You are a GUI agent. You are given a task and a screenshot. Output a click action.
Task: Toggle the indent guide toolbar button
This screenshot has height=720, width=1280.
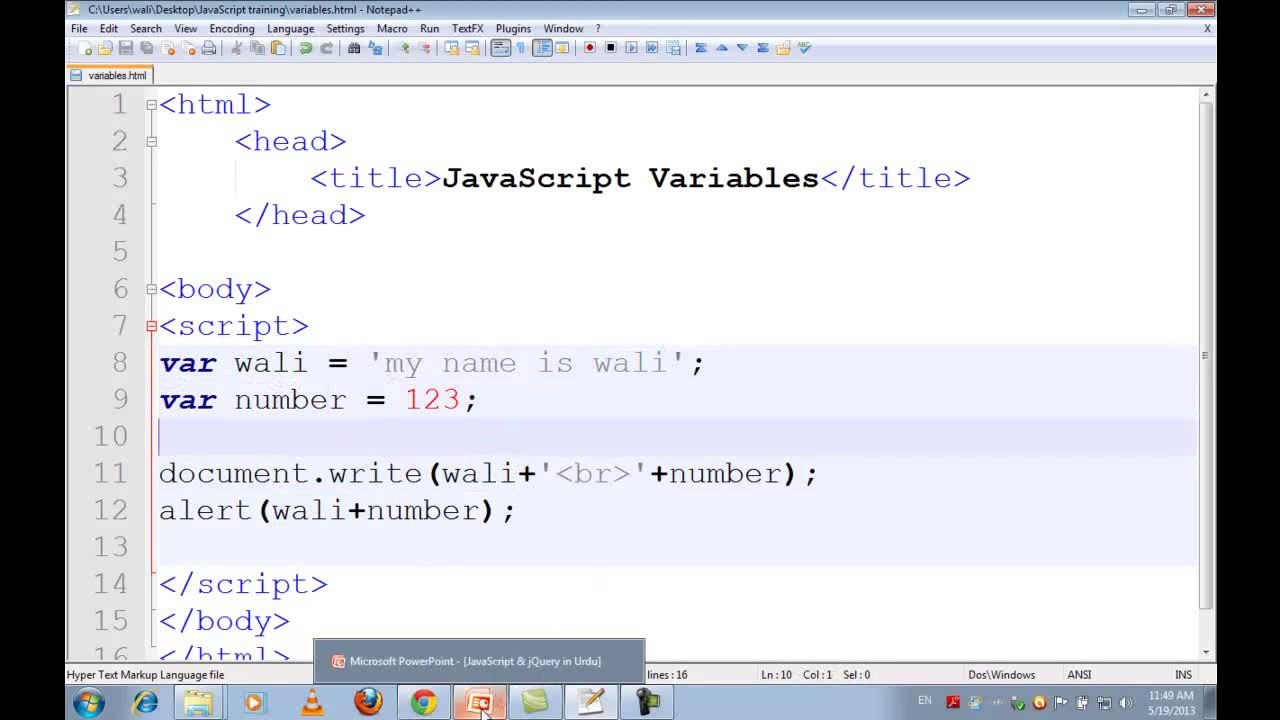pos(542,48)
